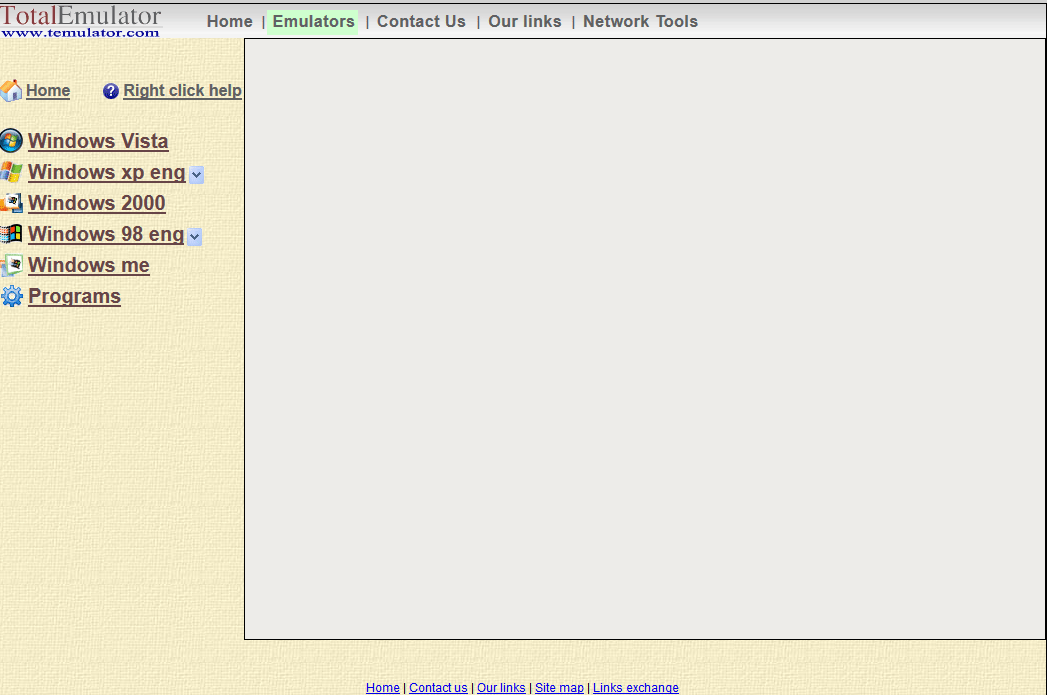This screenshot has height=695, width=1047.
Task: Select the Emulators tab
Action: point(313,21)
